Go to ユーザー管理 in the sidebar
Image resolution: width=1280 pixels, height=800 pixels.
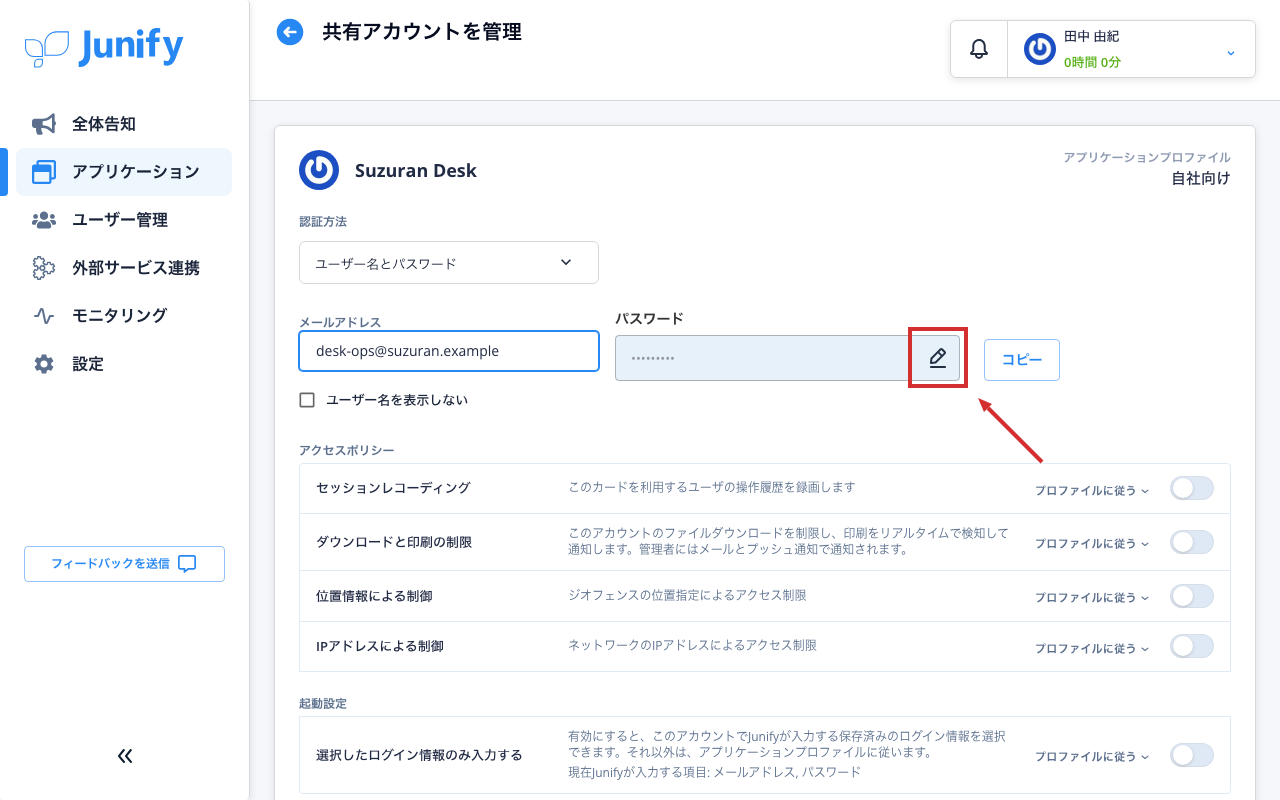(x=124, y=220)
